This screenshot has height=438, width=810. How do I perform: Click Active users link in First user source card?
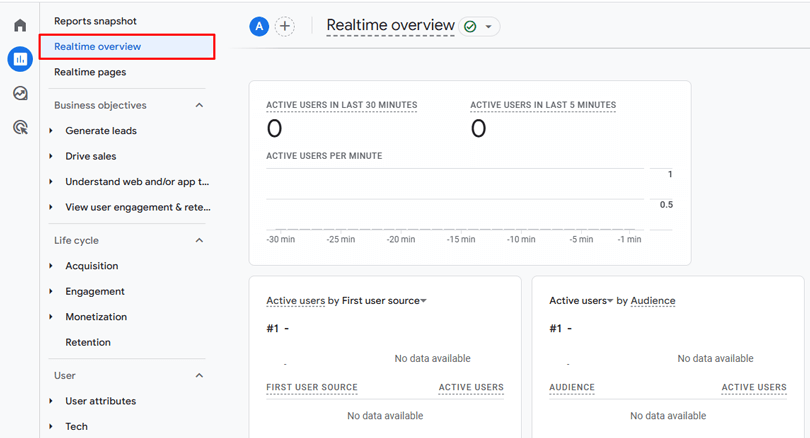295,301
